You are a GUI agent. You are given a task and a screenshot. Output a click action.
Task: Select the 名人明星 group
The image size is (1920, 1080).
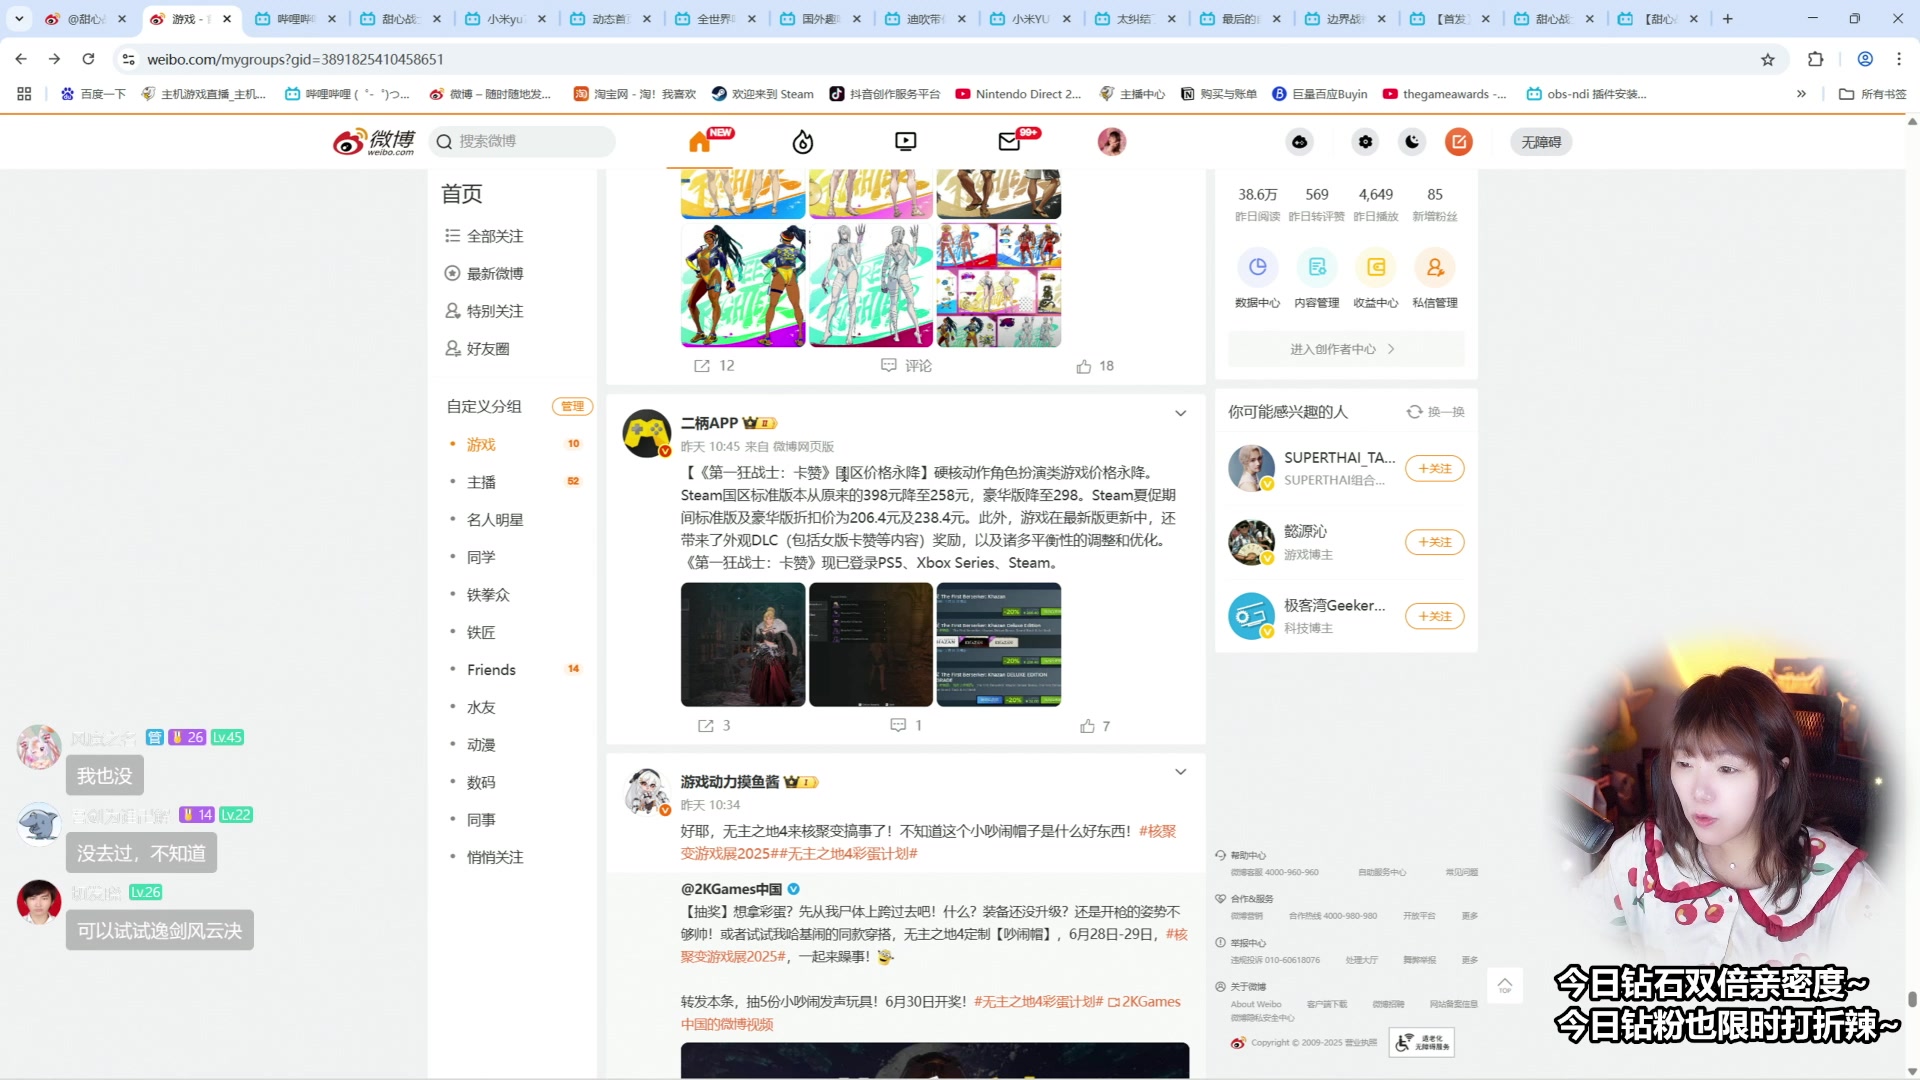[495, 520]
